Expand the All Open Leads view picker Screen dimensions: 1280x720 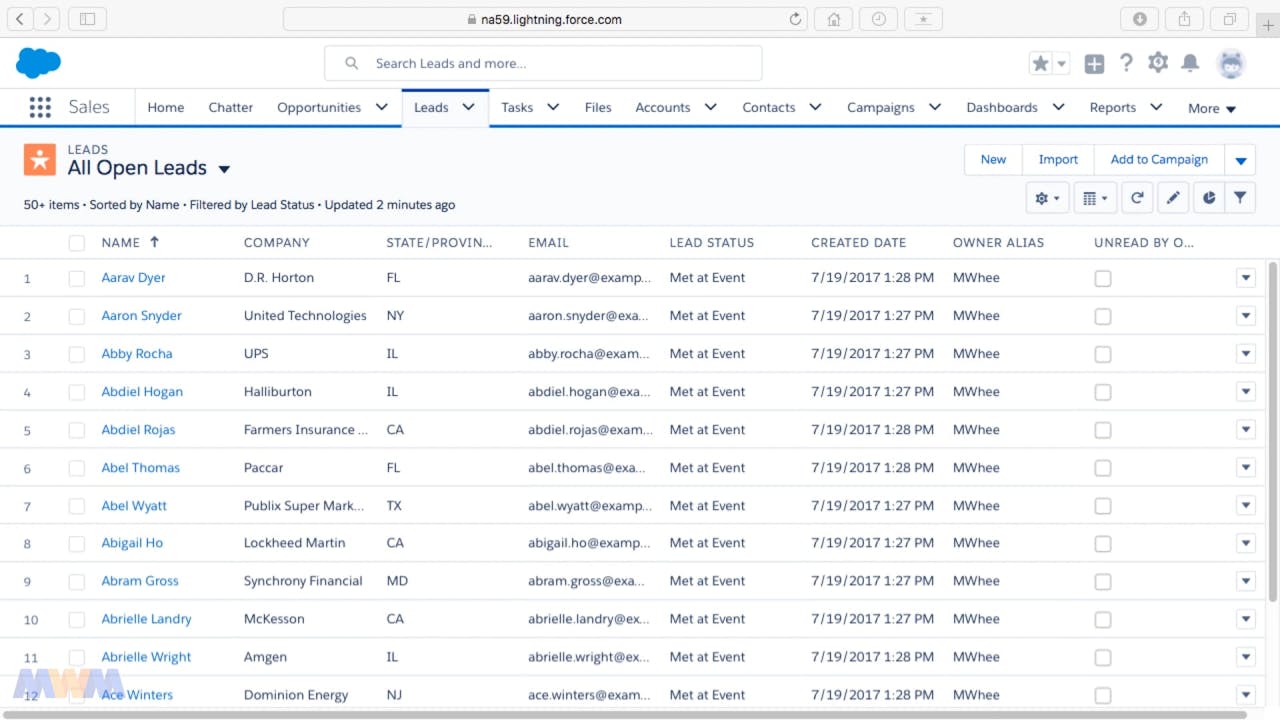(224, 169)
